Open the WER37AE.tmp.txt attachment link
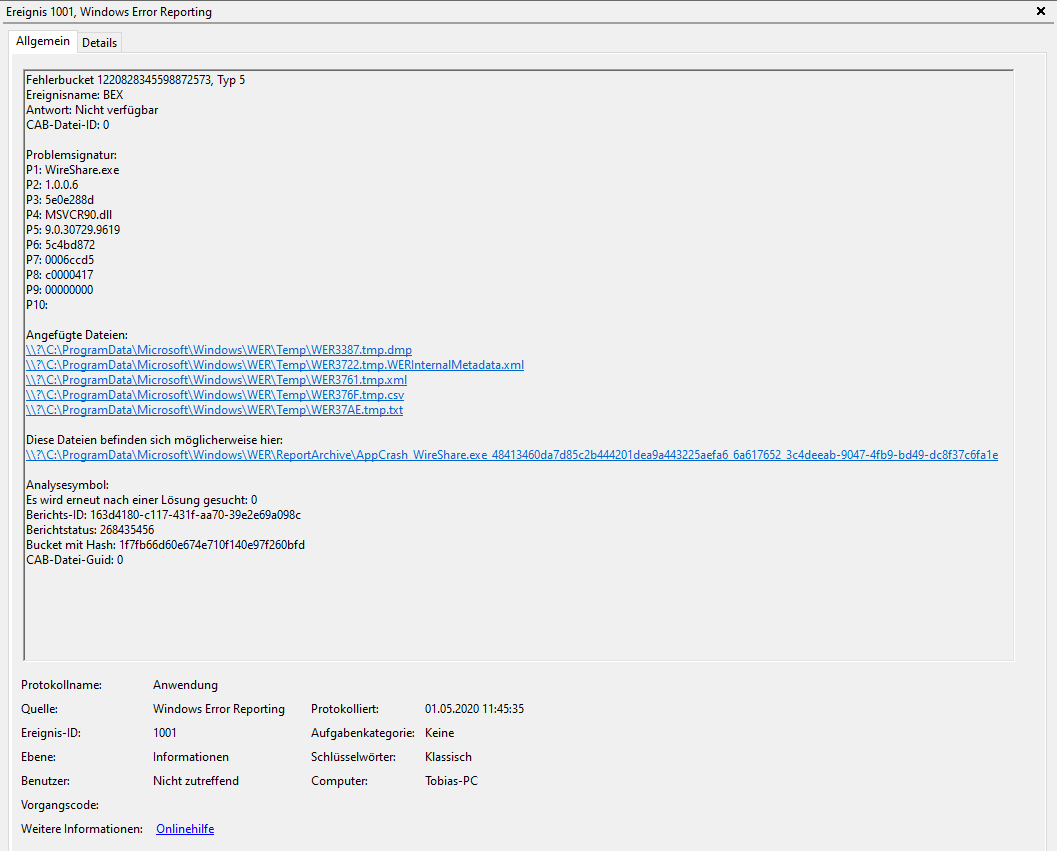Screen dimensions: 1057x851 (214, 410)
